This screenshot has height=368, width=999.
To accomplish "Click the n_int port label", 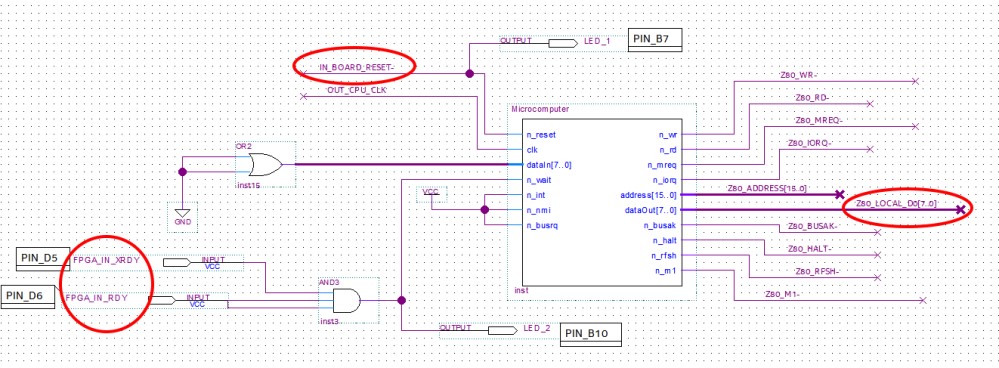I will pos(536,195).
